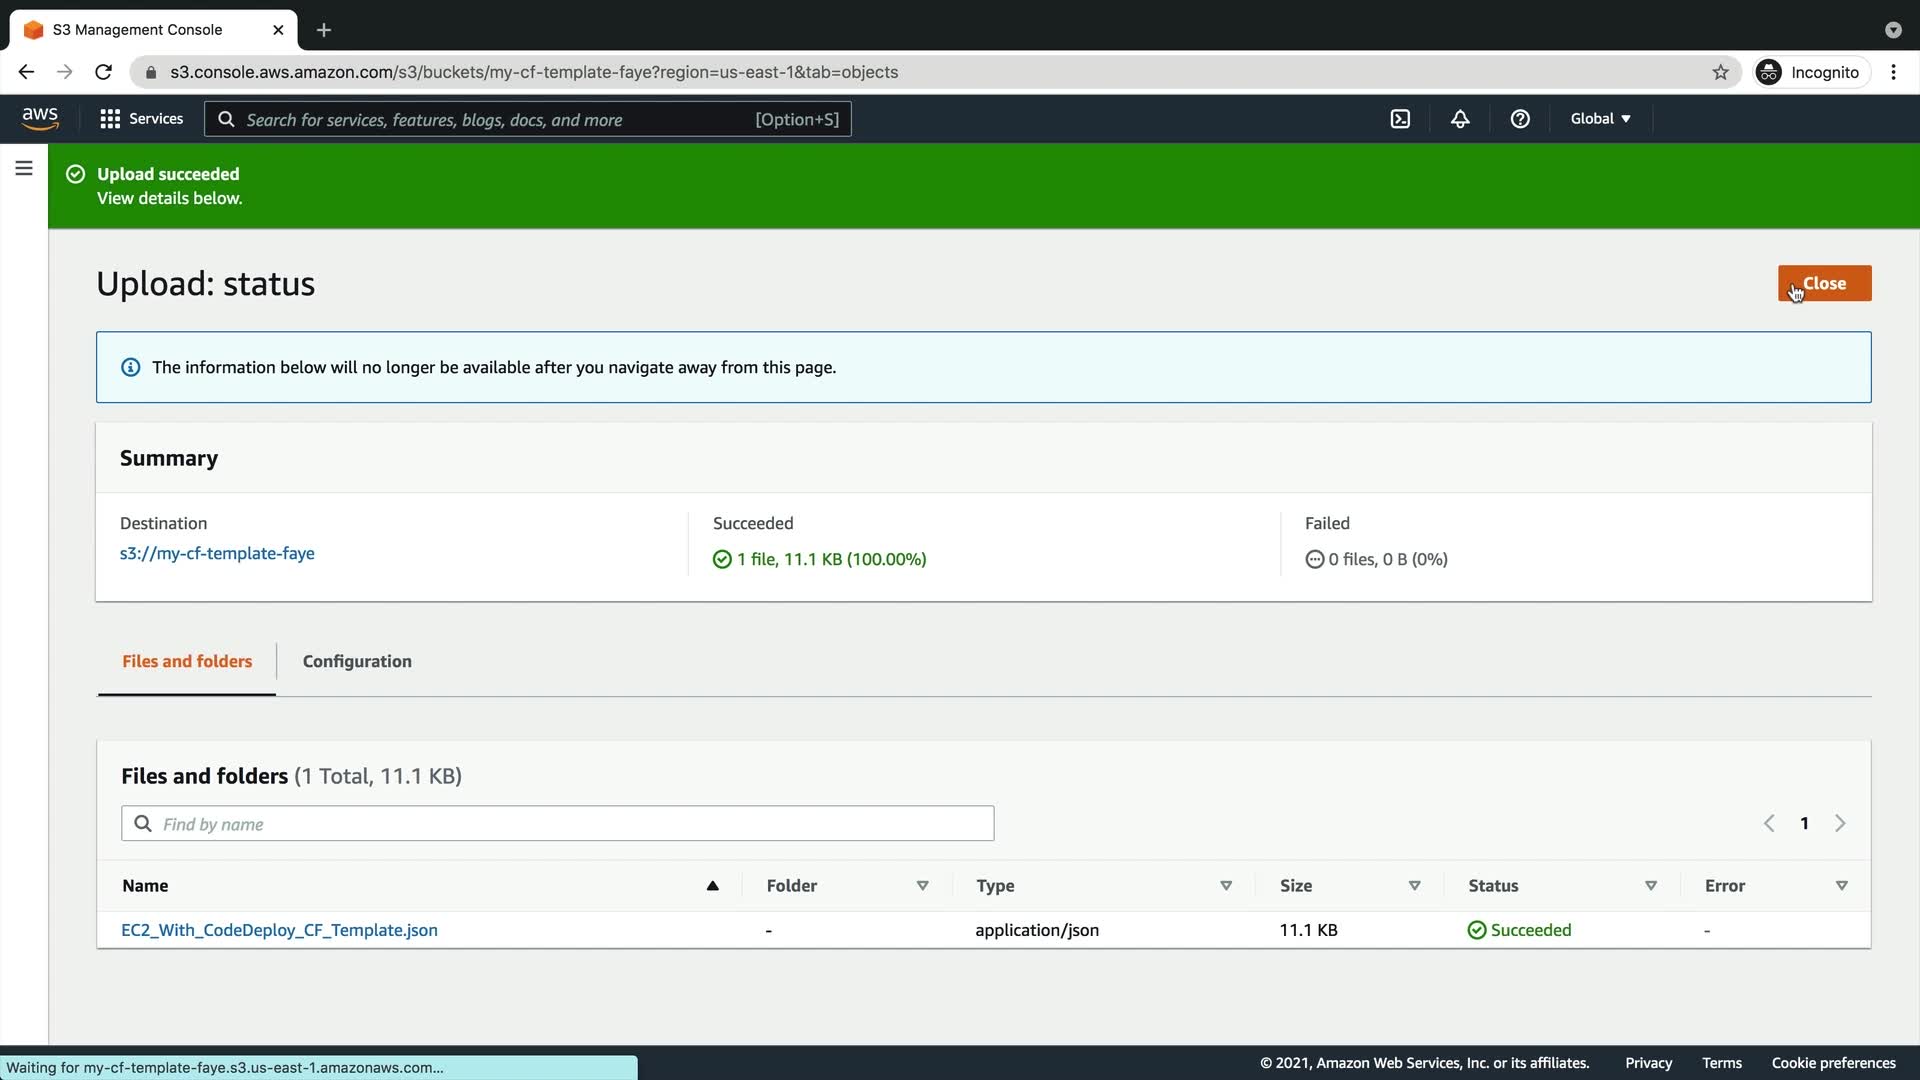This screenshot has height=1080, width=1920.
Task: Switch to the Configuration tab
Action: [x=357, y=661]
